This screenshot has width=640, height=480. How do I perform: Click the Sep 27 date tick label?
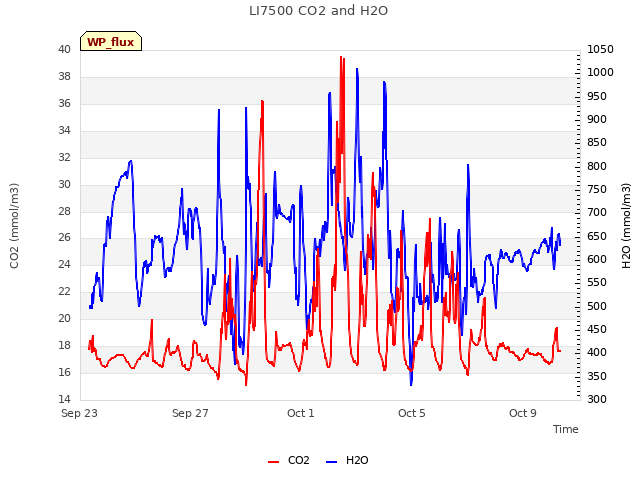190,413
